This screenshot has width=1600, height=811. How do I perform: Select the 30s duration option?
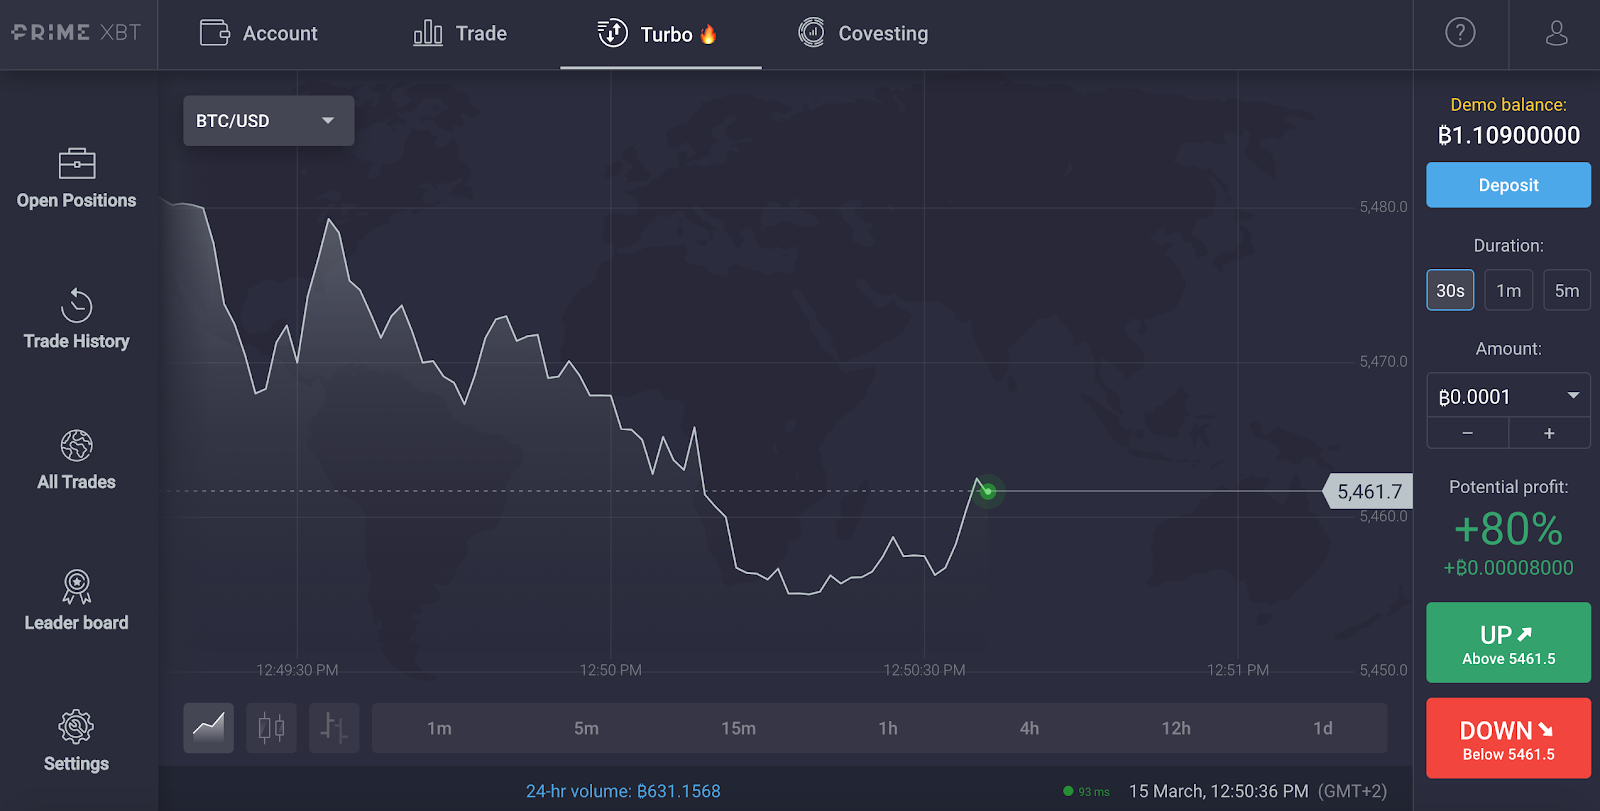click(x=1450, y=291)
